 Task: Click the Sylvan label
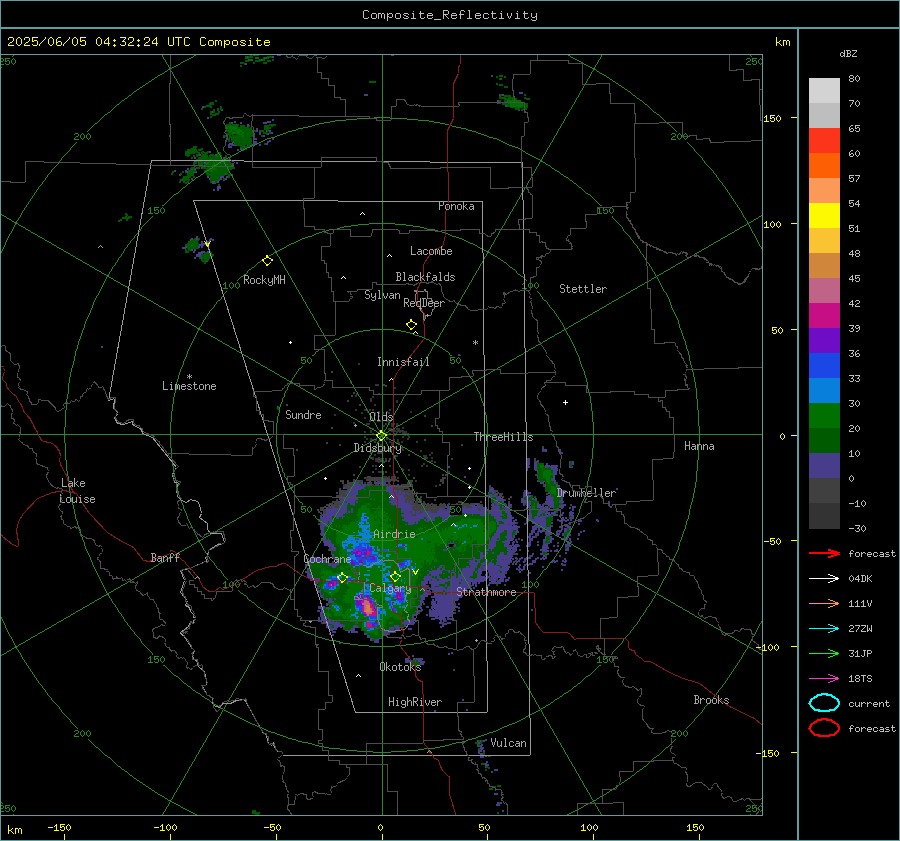[x=382, y=295]
